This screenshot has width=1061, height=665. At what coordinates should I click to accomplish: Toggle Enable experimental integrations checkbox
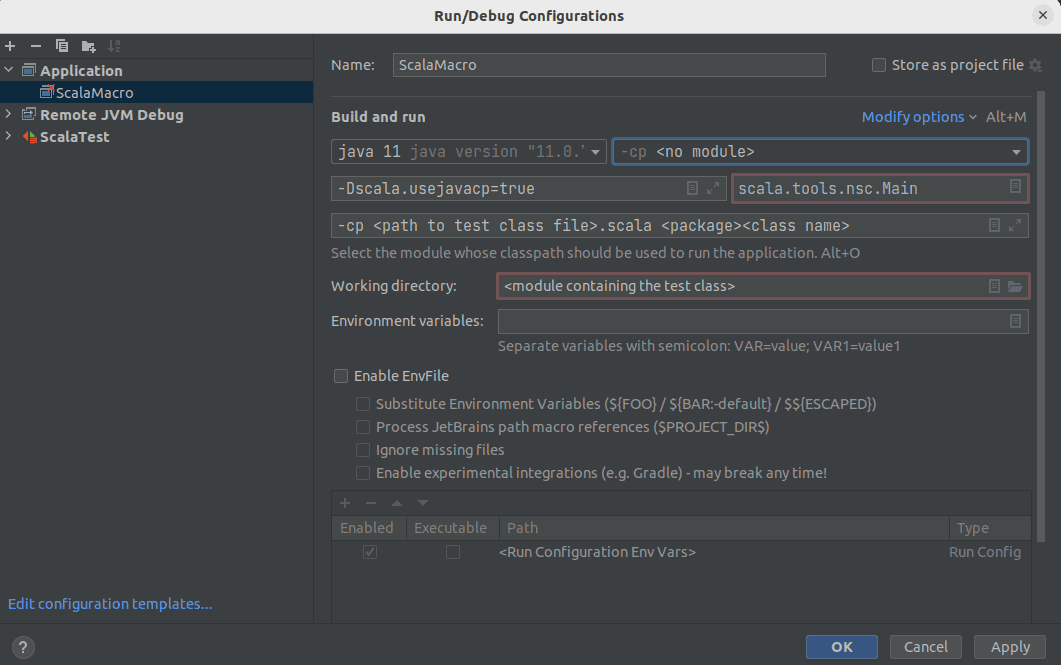363,473
